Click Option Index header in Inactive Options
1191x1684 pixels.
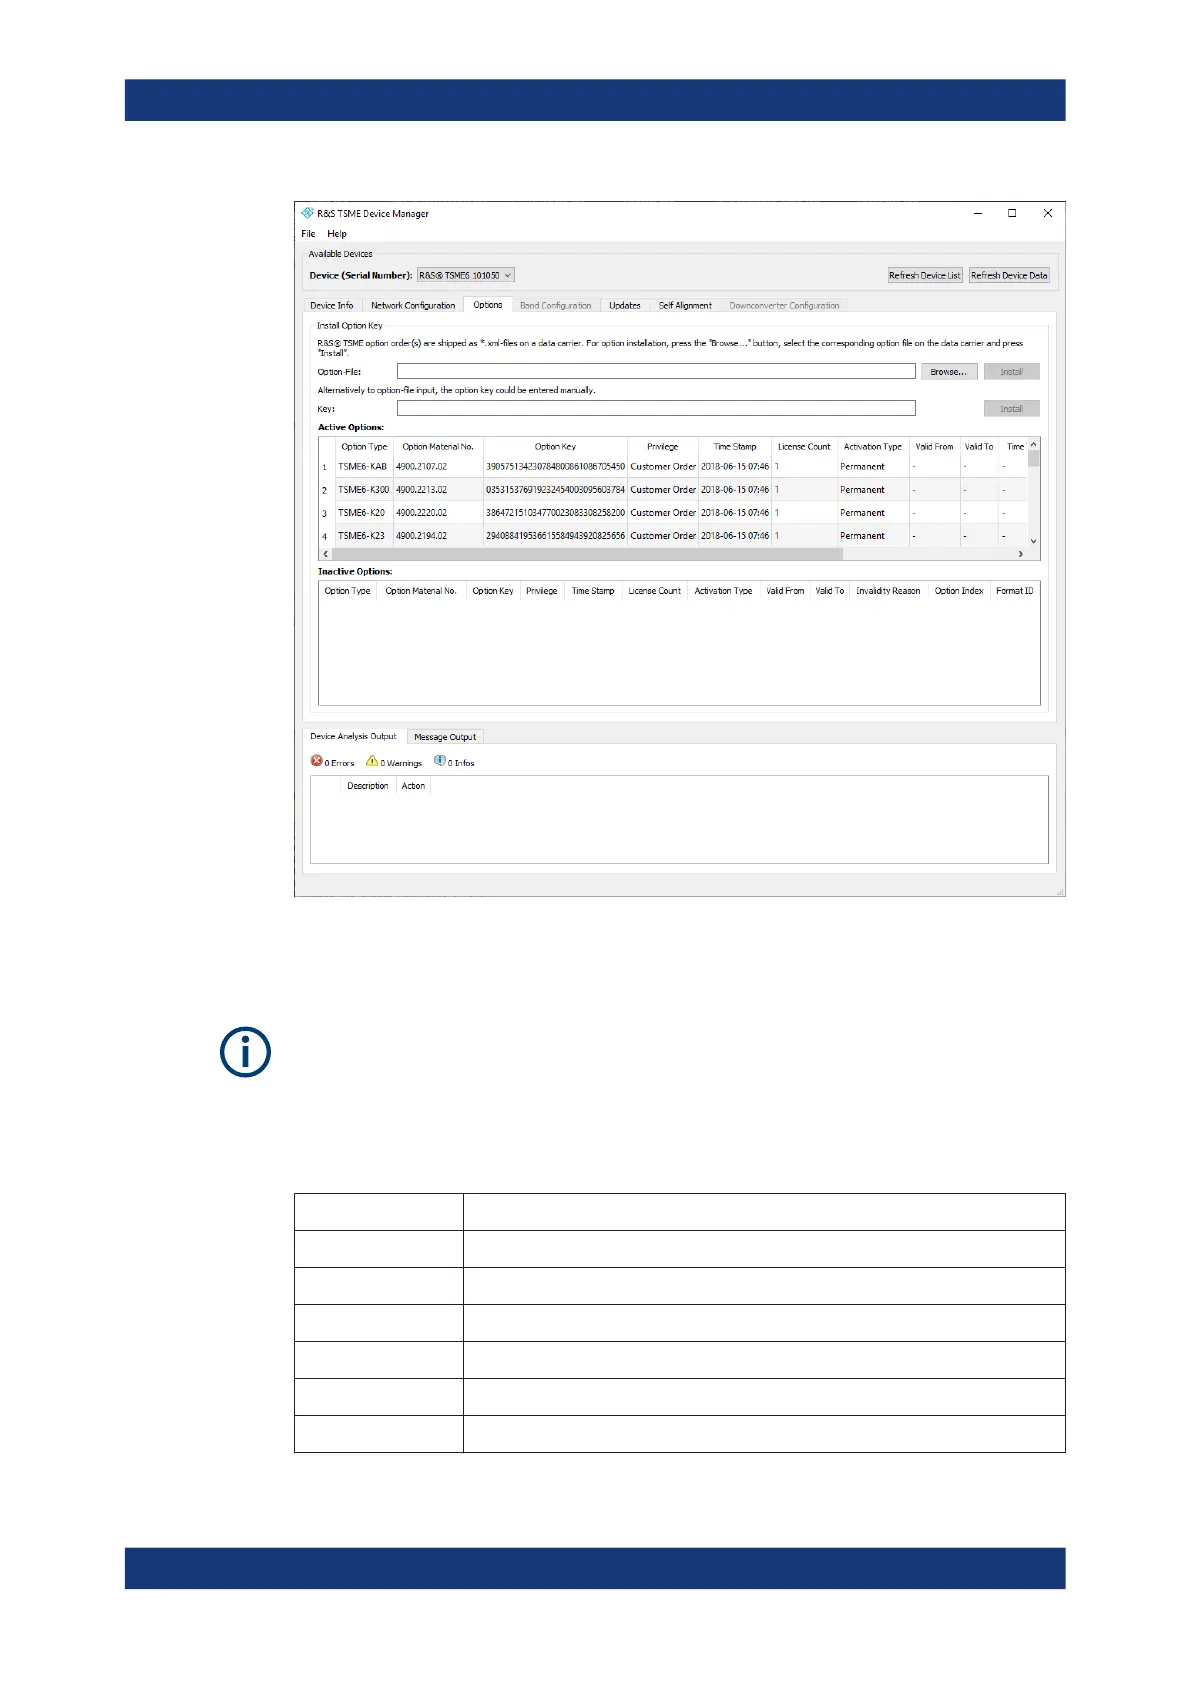click(x=959, y=591)
